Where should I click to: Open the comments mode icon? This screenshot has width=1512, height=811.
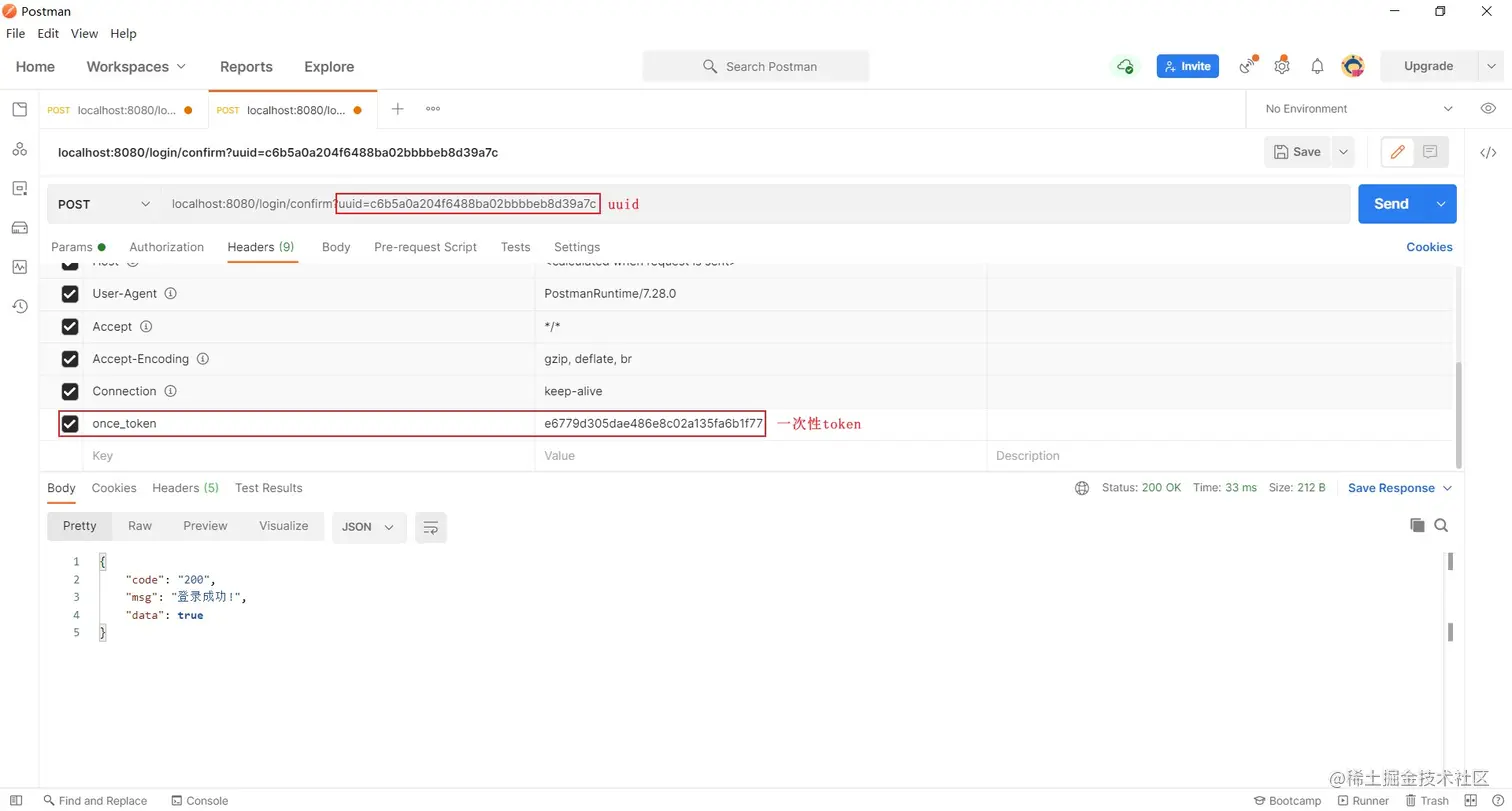1430,152
